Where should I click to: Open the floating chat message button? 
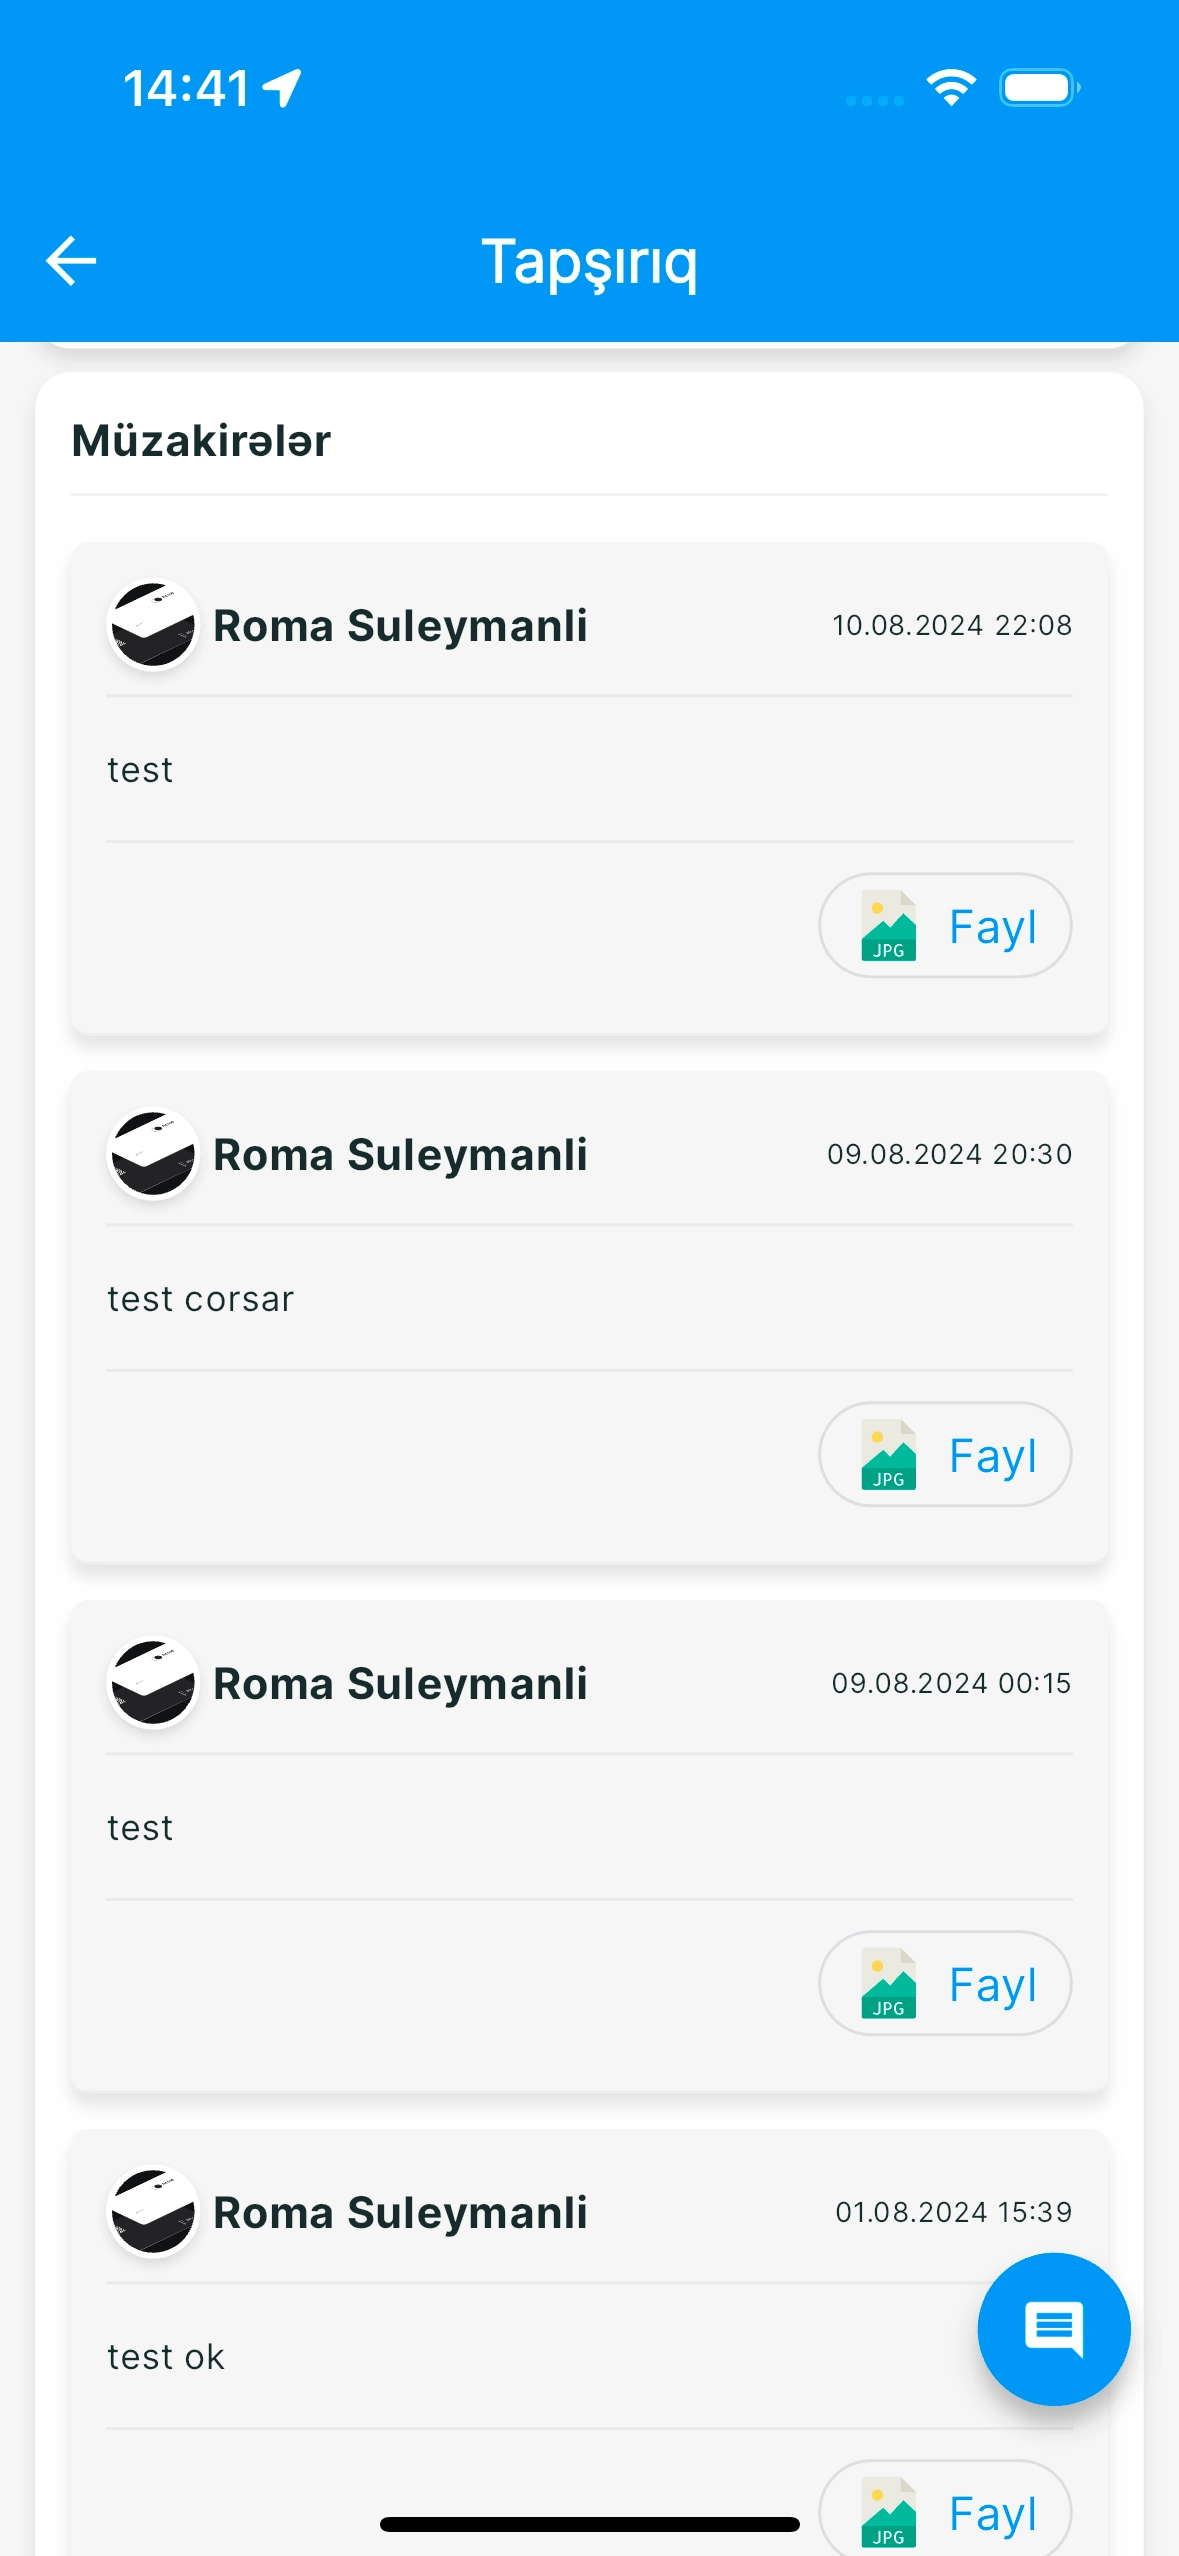1054,2329
